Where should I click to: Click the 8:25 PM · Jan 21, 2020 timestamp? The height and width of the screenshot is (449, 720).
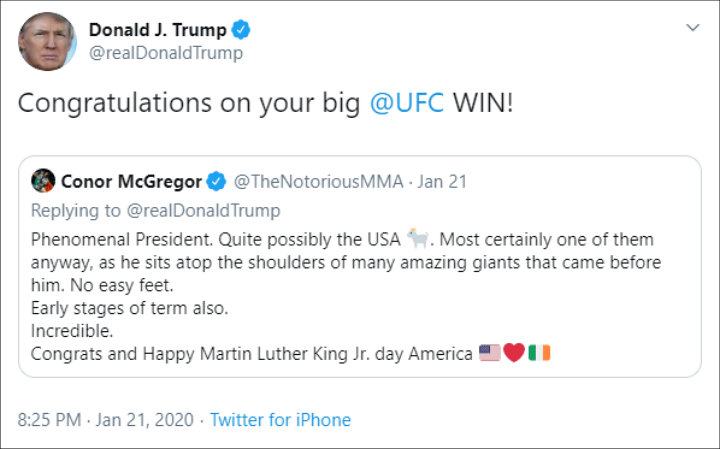click(106, 420)
